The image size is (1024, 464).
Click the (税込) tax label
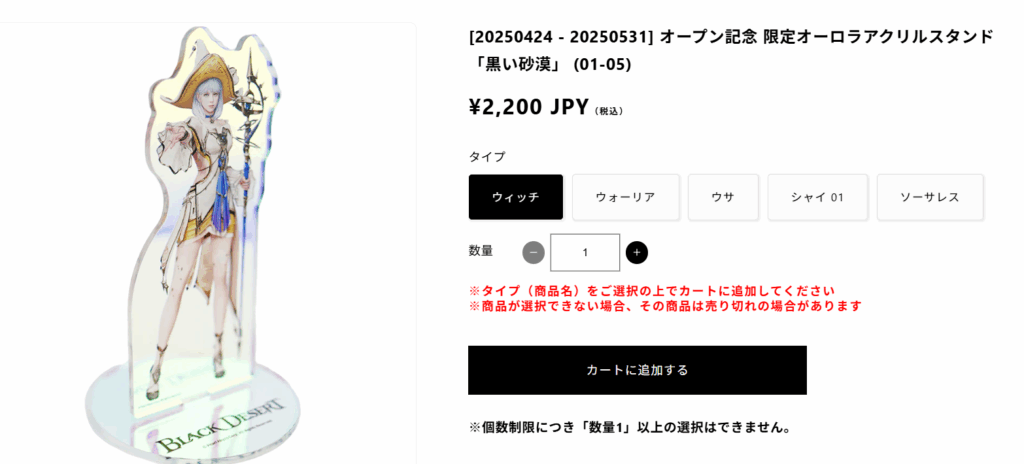pyautogui.click(x=609, y=111)
